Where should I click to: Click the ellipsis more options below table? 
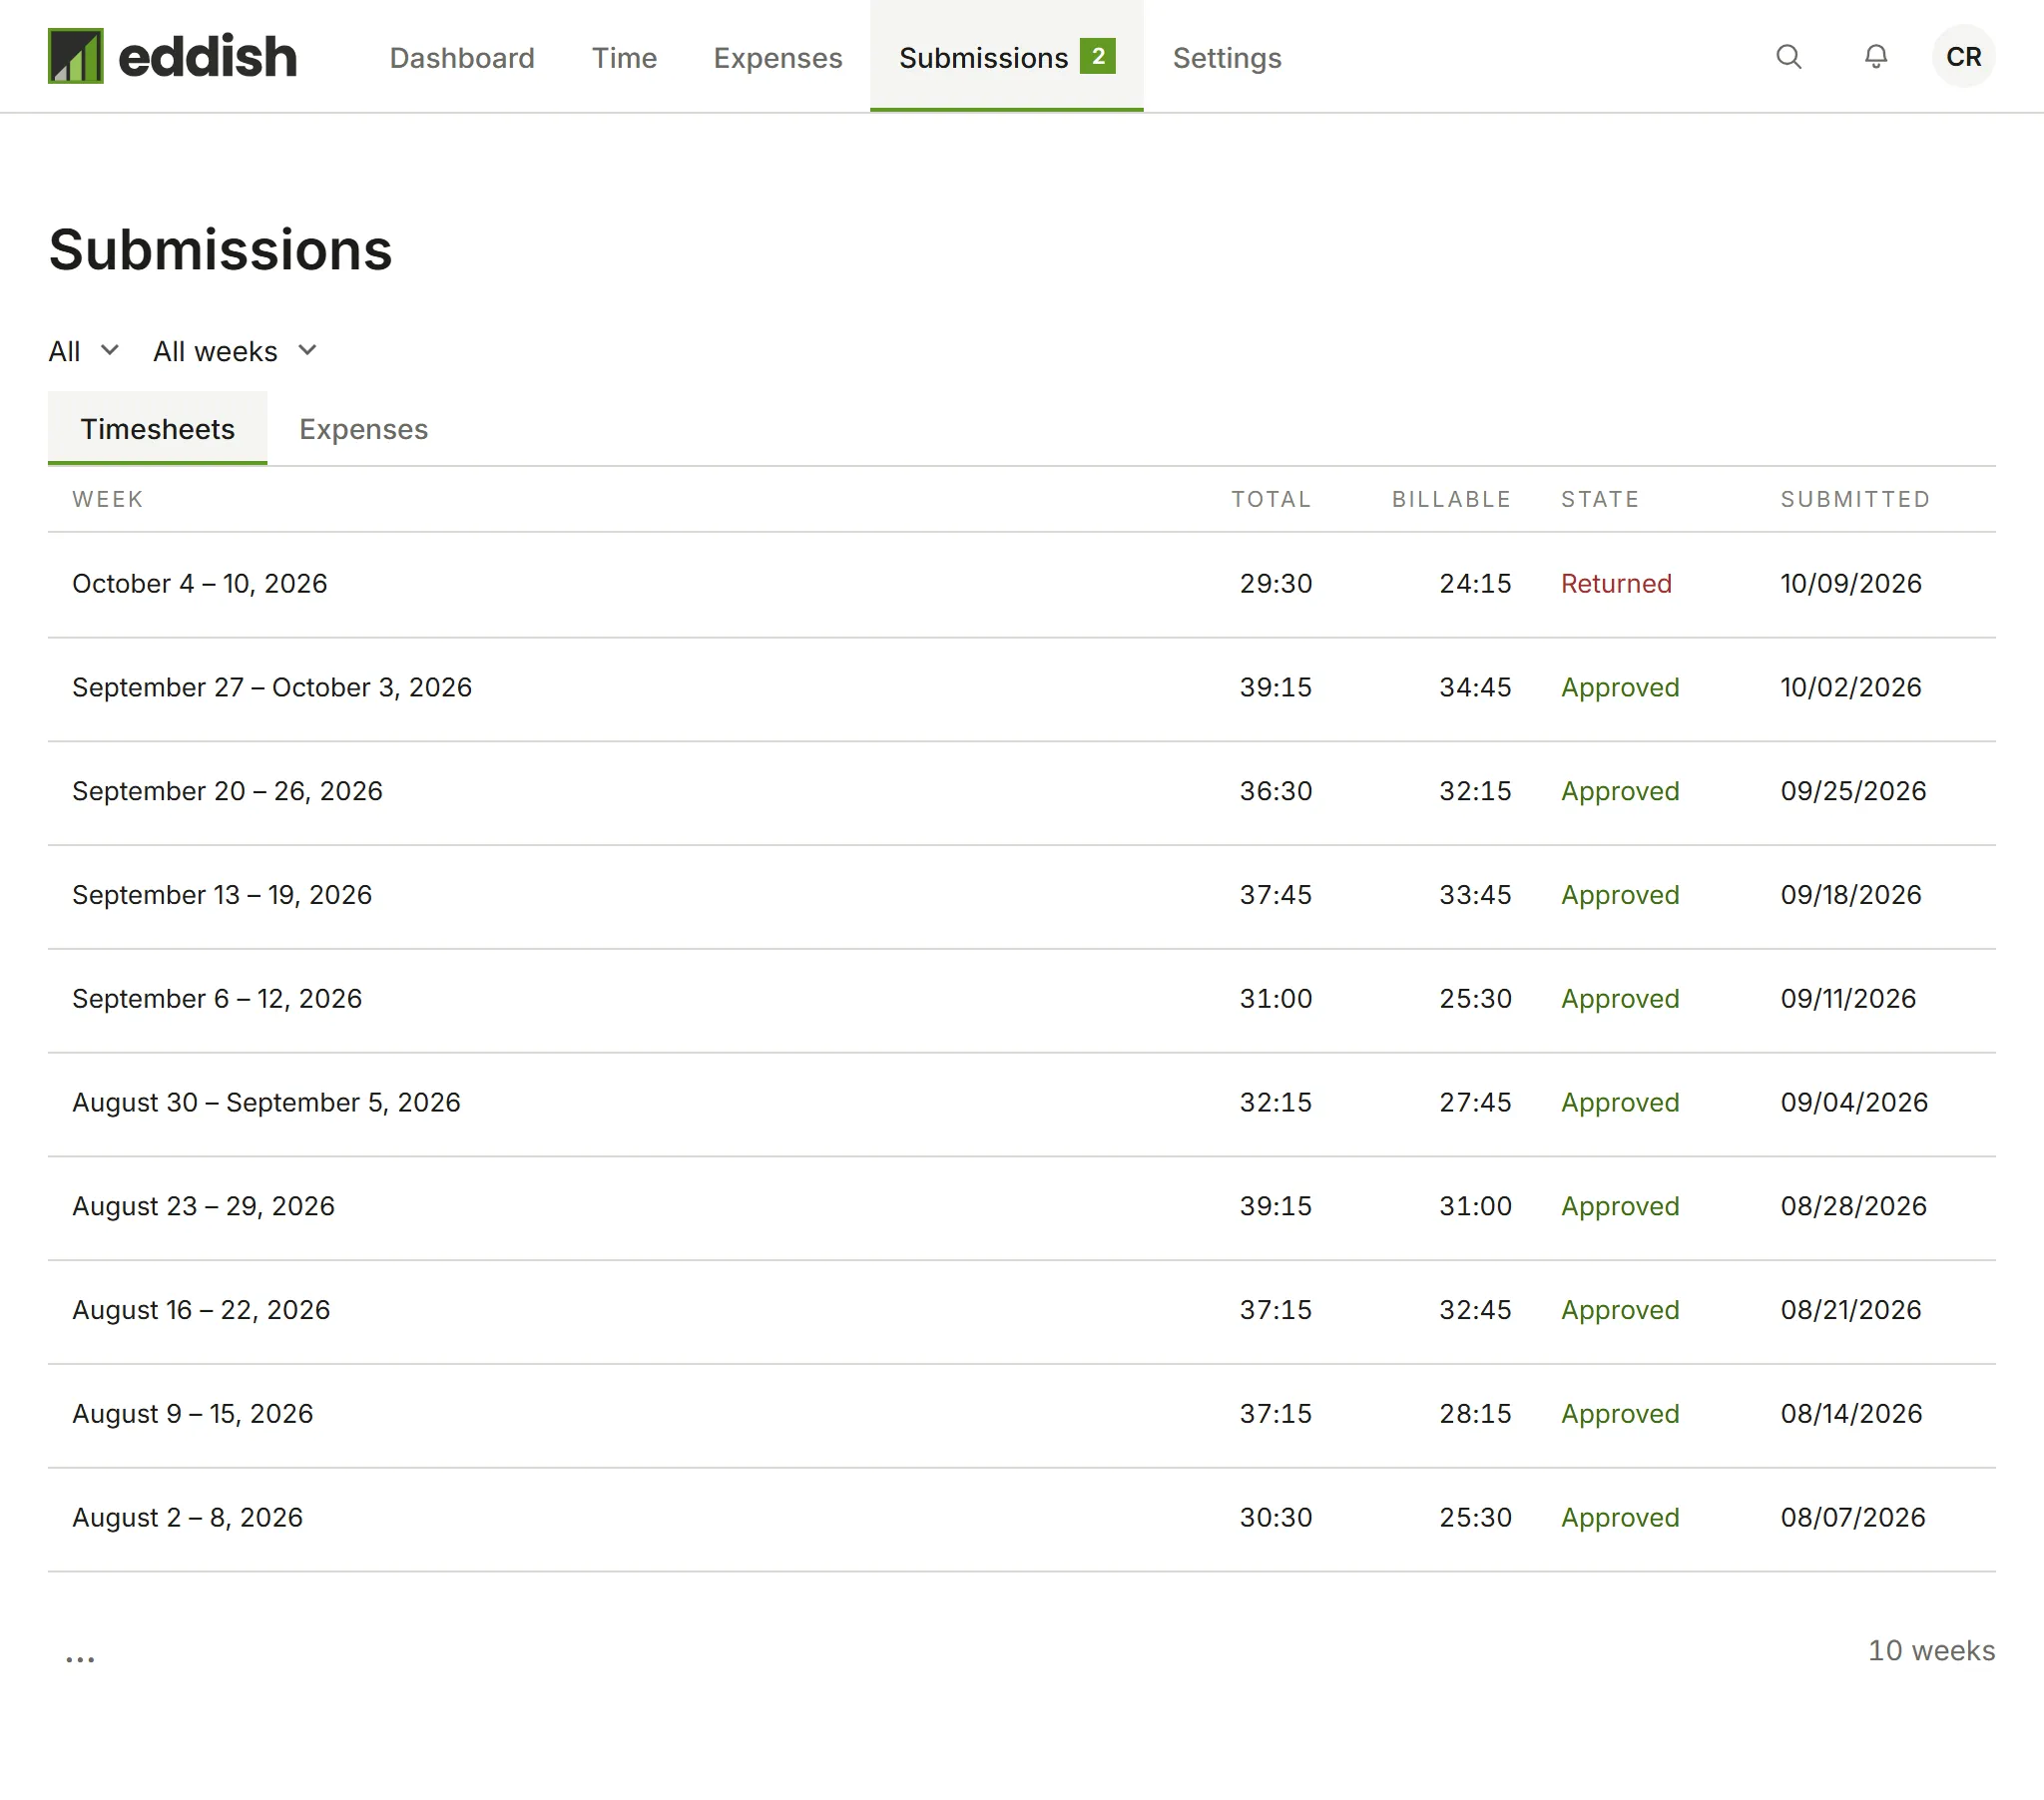80,1658
